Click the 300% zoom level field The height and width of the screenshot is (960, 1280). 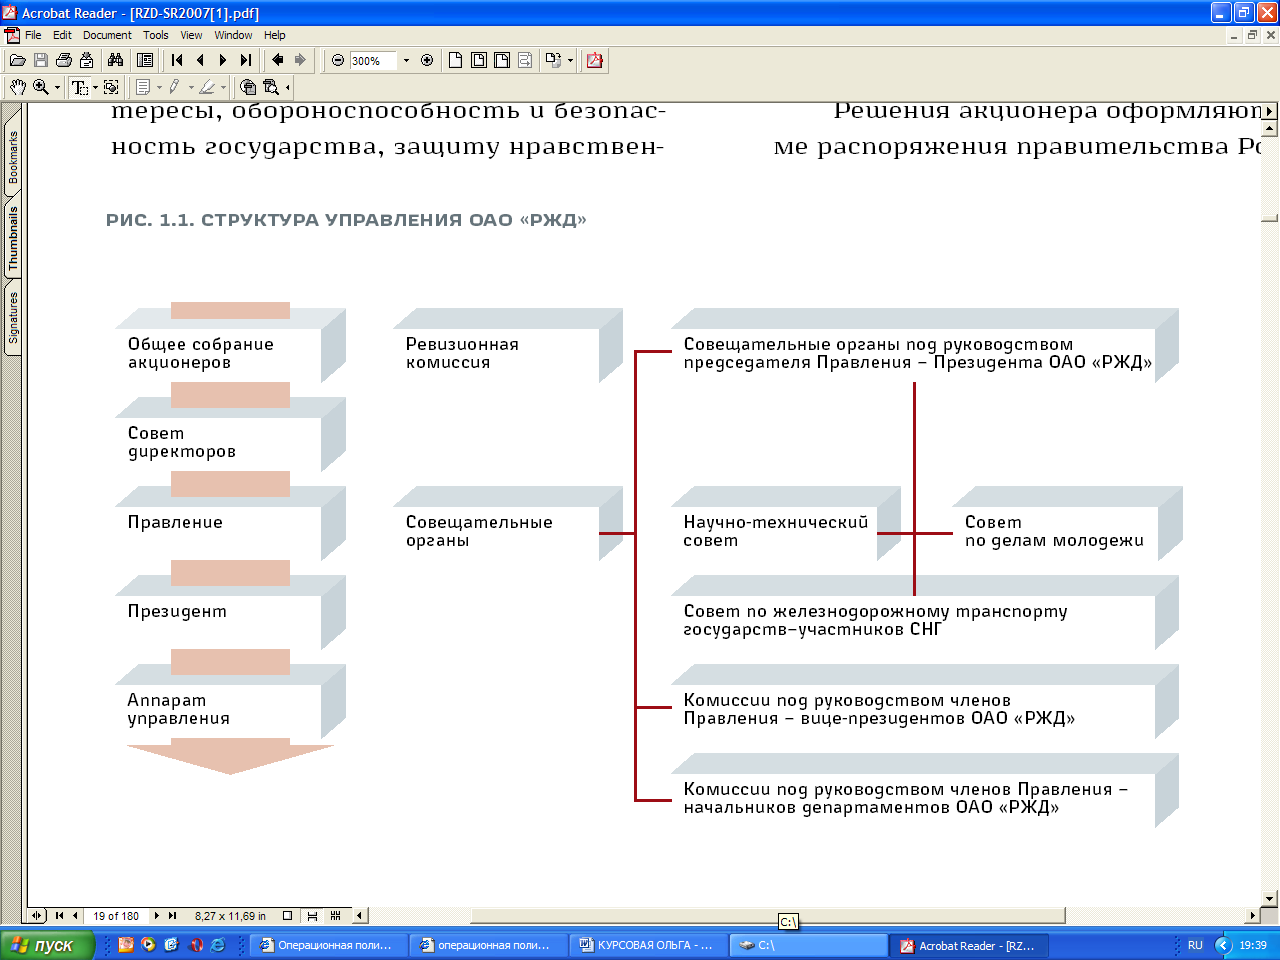(x=374, y=61)
